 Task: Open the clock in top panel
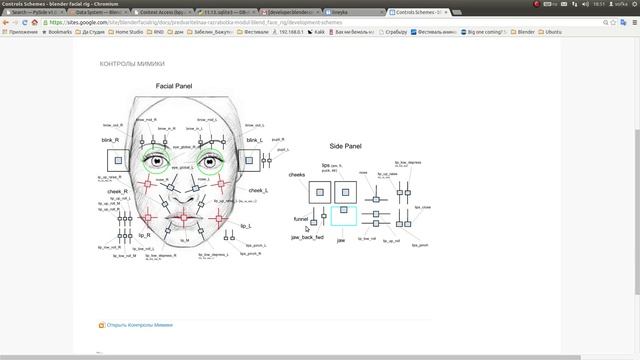tap(598, 4)
